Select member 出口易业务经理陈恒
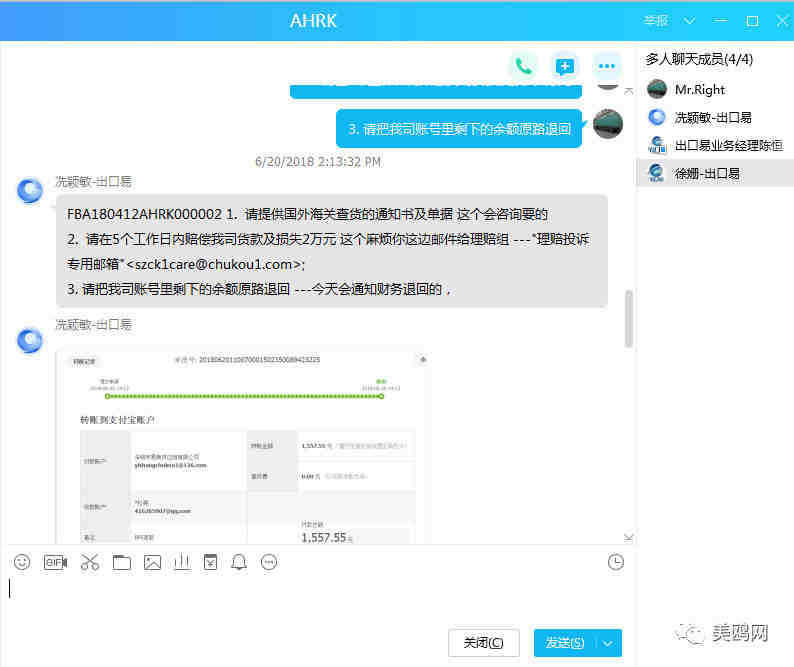Viewport: 794px width, 667px height. click(x=715, y=146)
